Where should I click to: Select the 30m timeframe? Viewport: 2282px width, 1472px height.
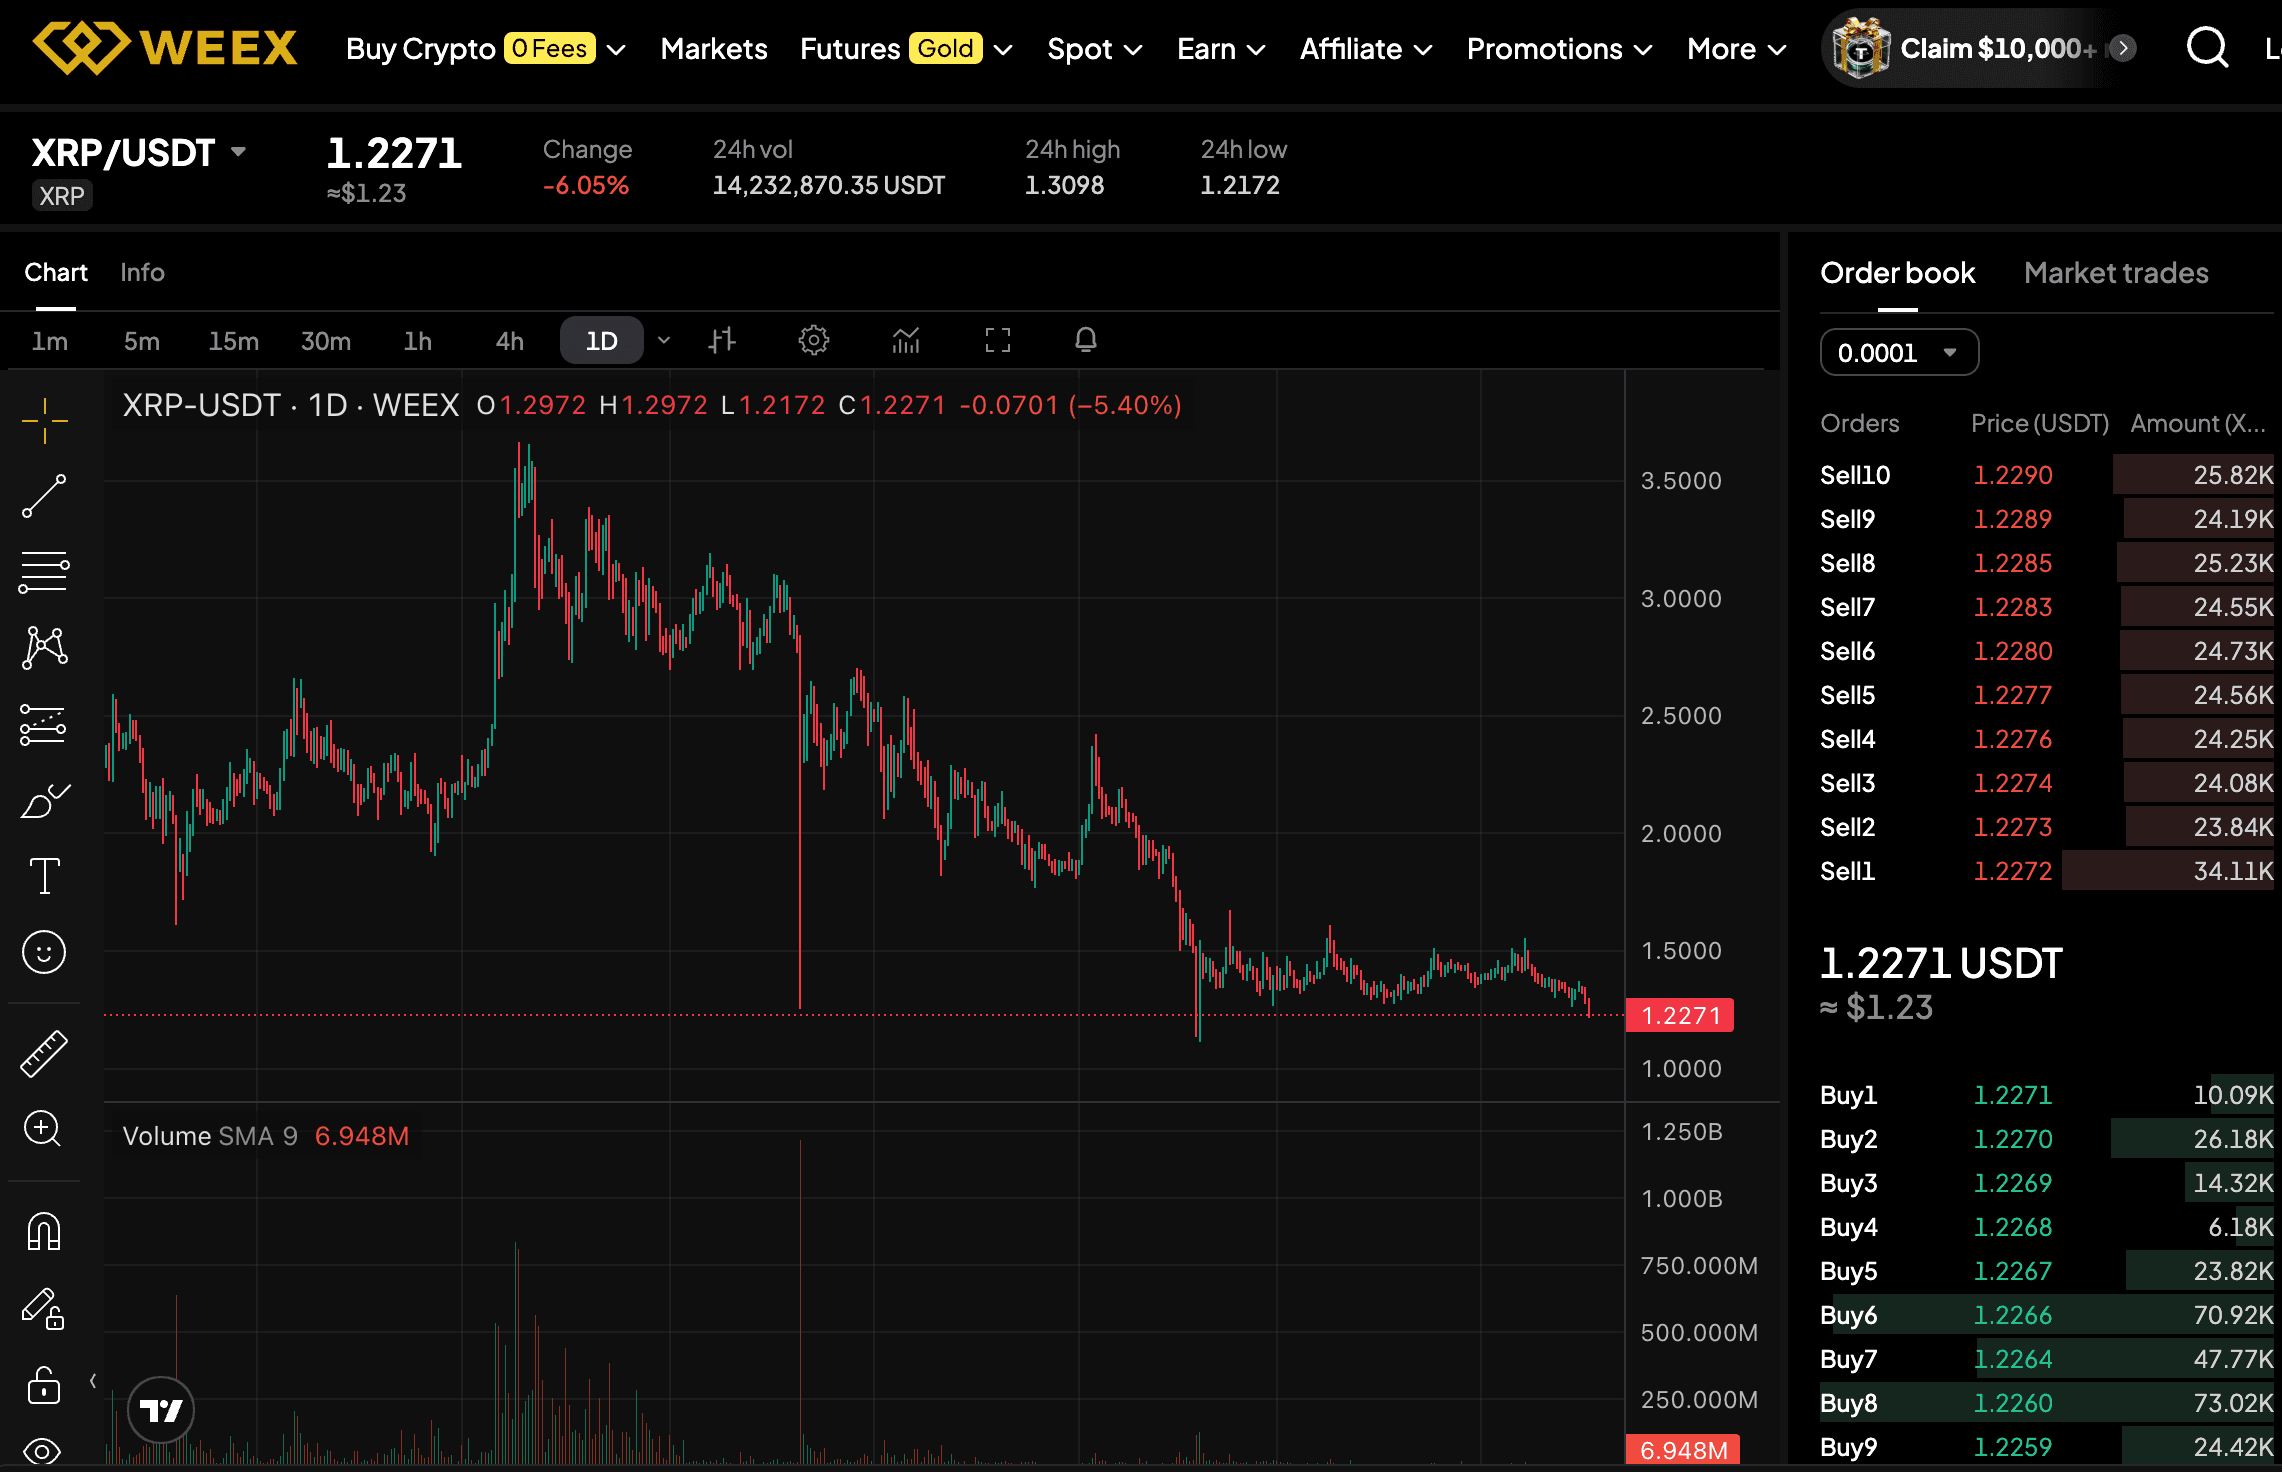pos(326,341)
